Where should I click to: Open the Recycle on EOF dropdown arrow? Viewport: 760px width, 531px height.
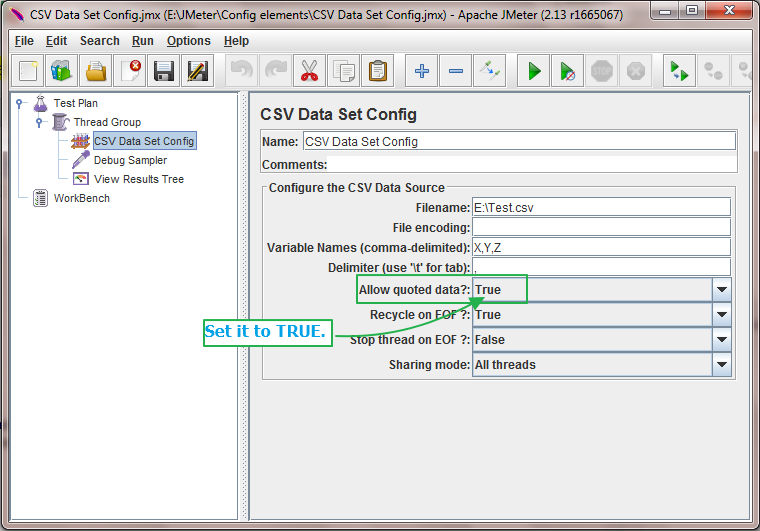click(x=722, y=314)
